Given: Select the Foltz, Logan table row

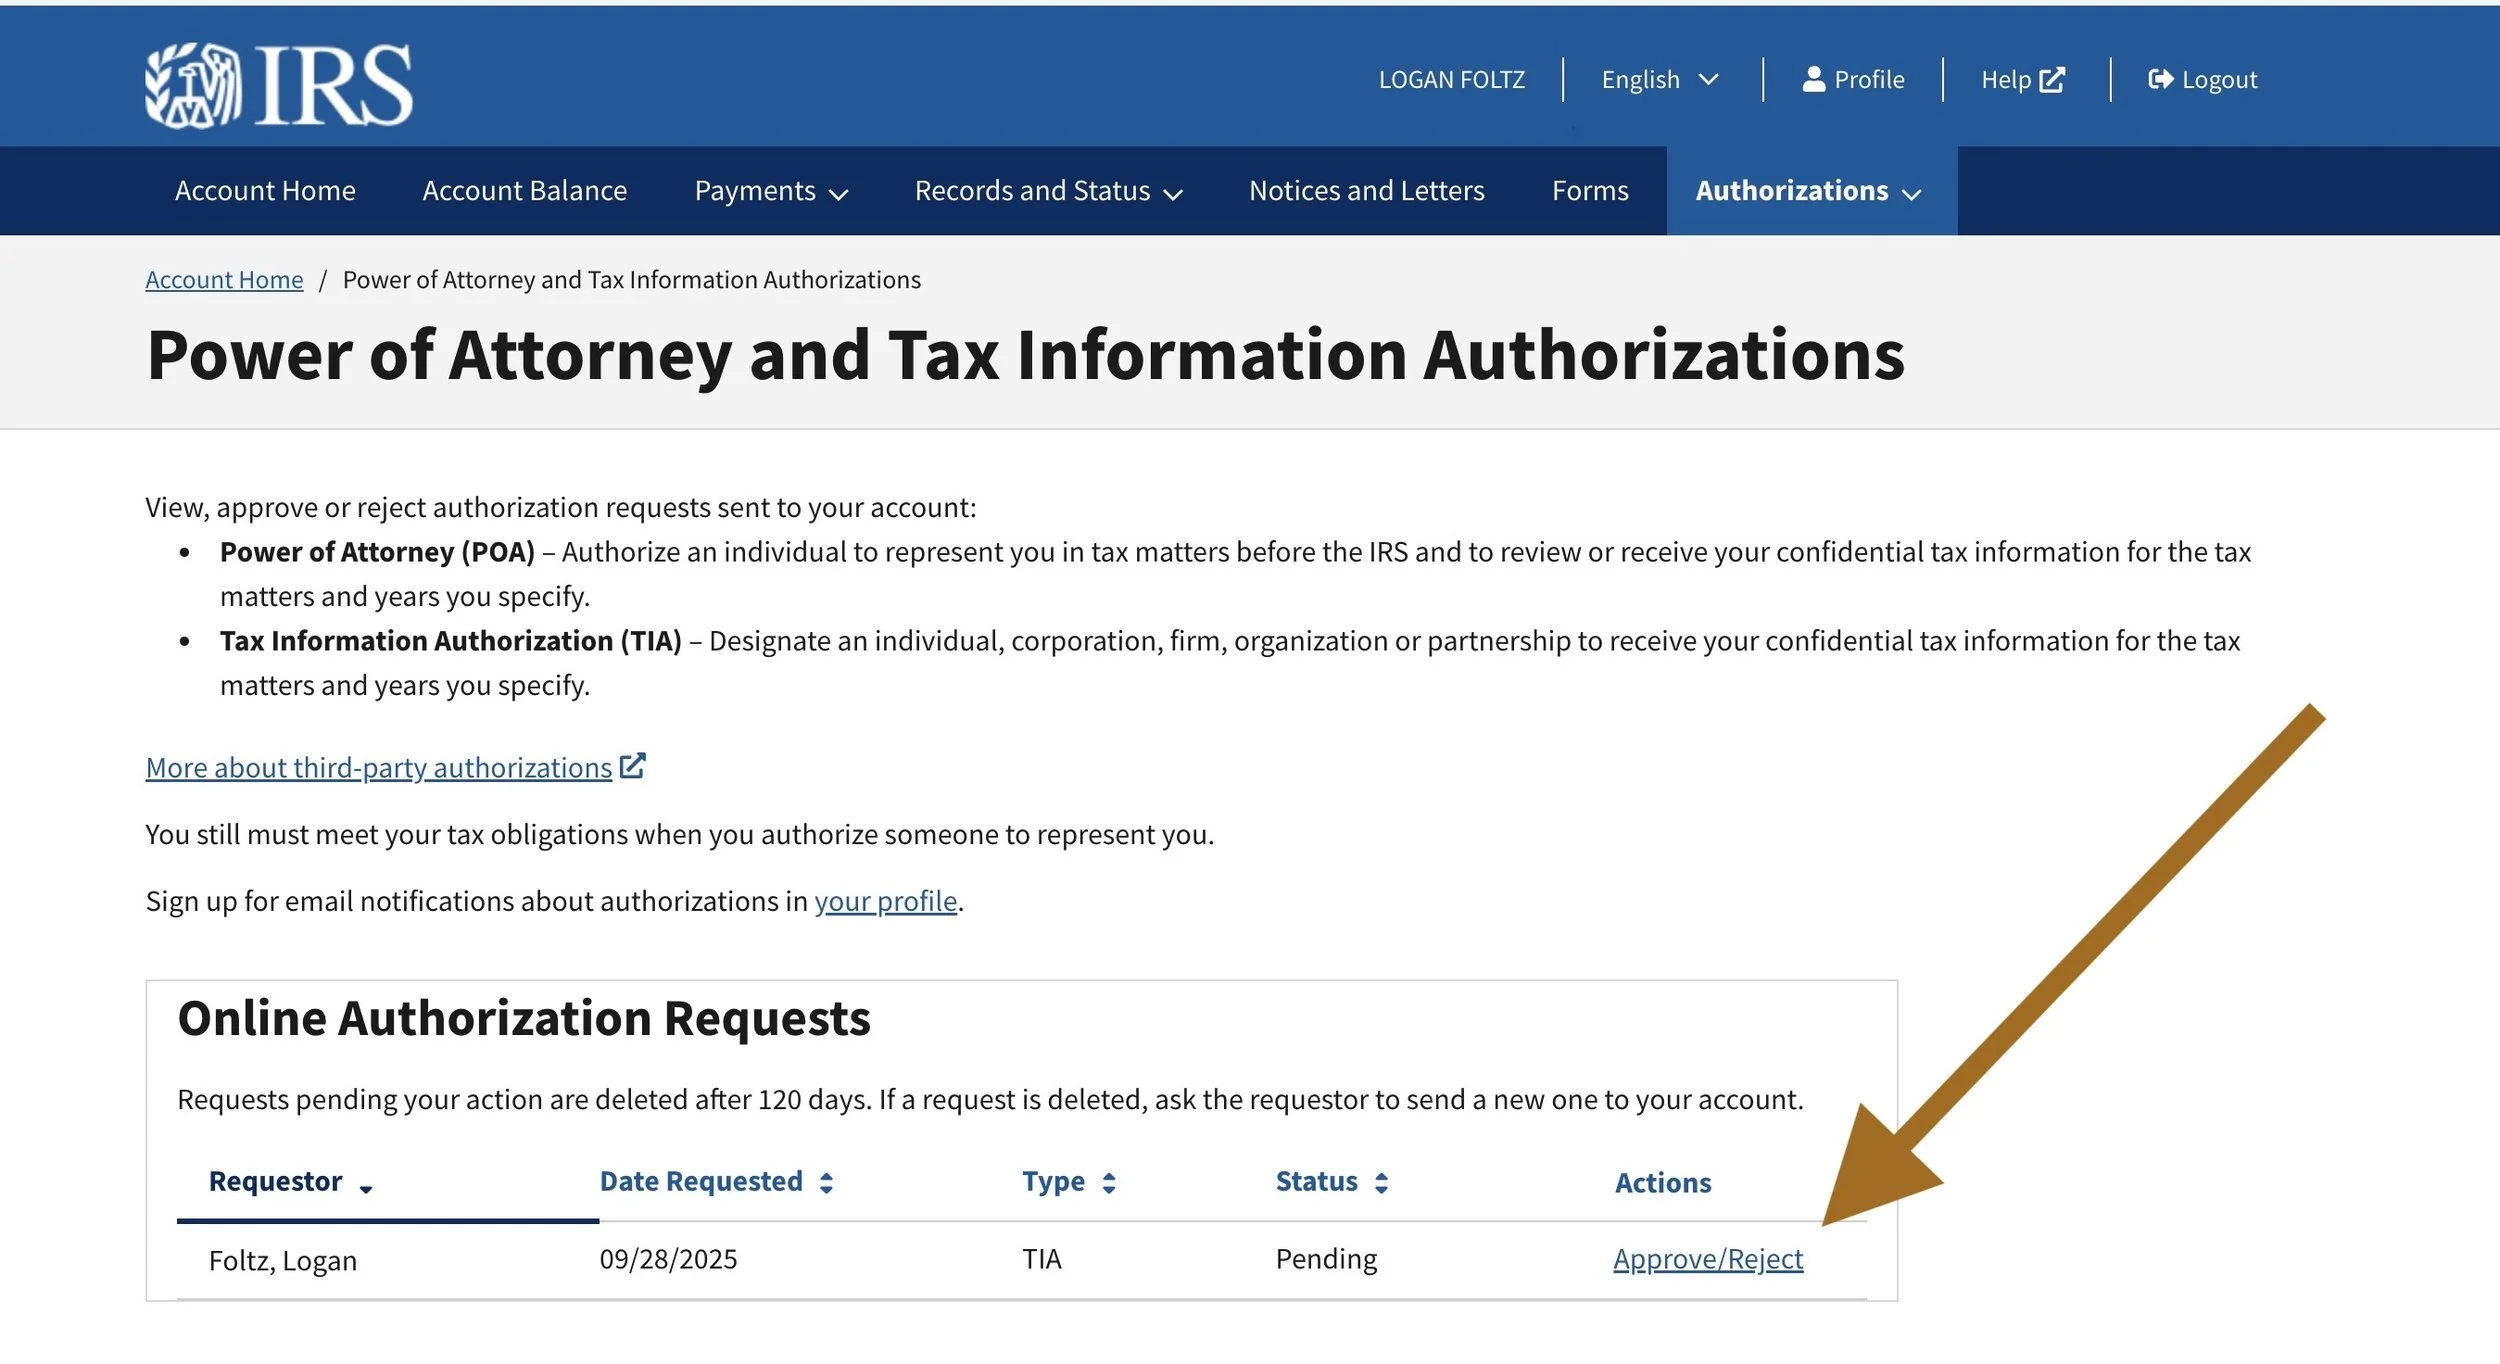Looking at the screenshot, I should coord(283,1260).
